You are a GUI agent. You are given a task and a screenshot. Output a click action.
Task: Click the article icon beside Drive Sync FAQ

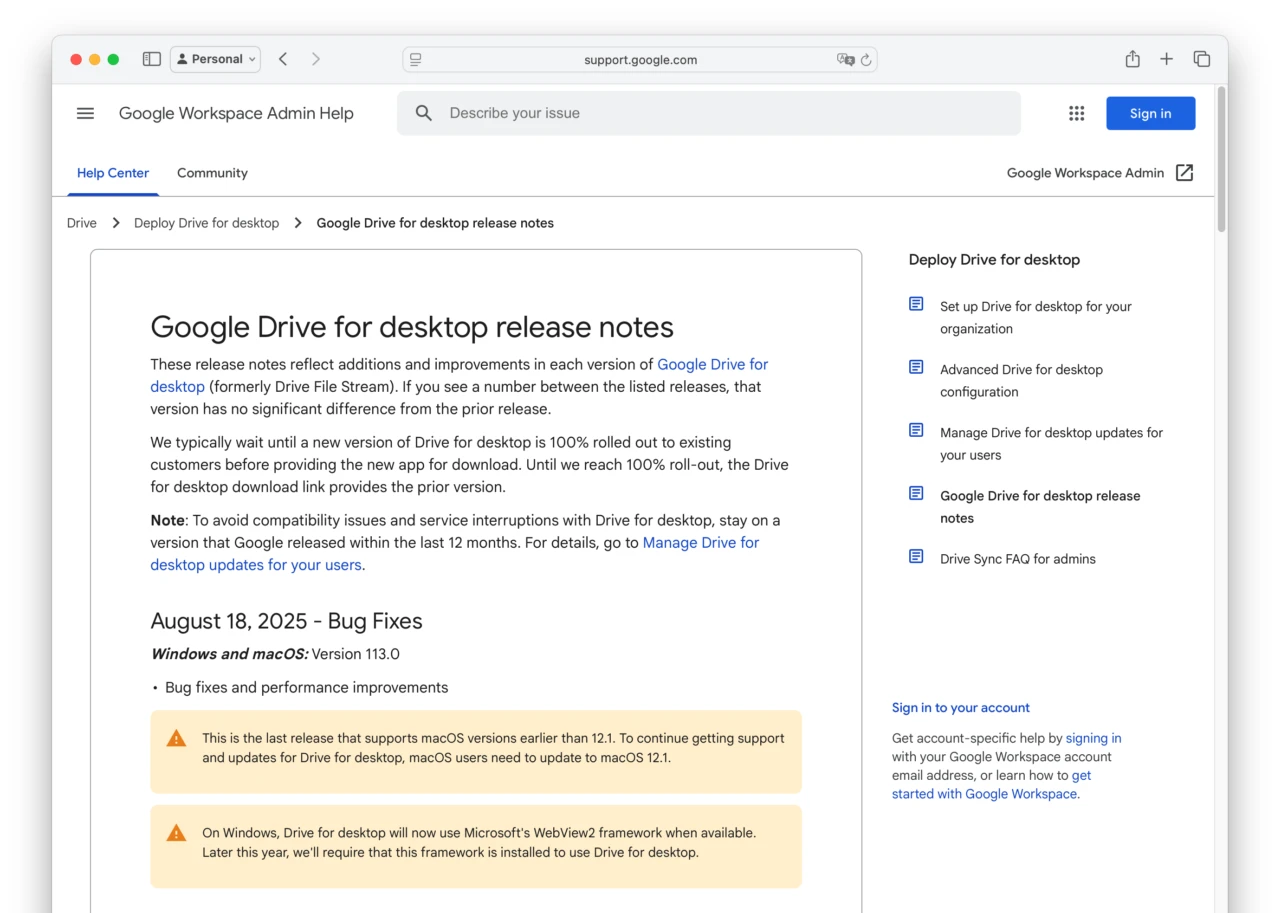915,556
